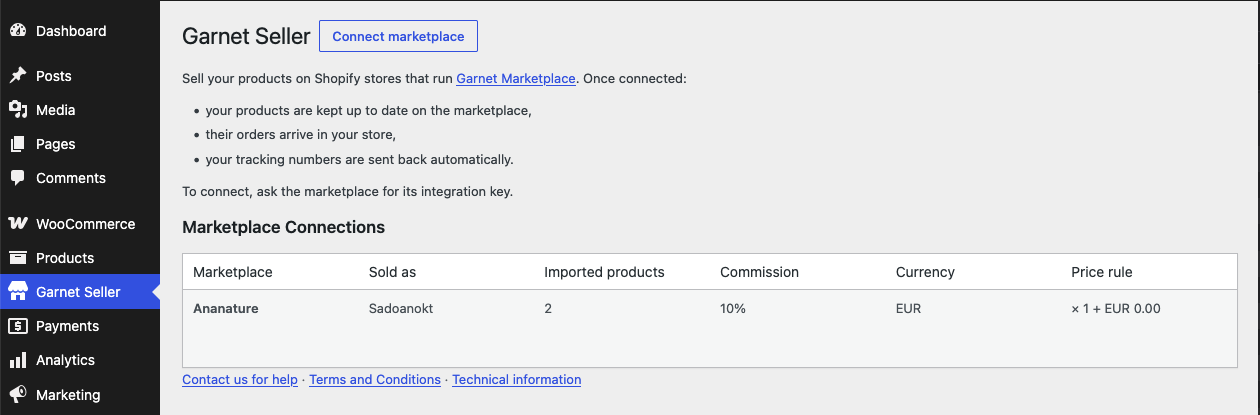Viewport: 1260px width, 415px height.
Task: Go to the Products menu item
Action: point(80,258)
